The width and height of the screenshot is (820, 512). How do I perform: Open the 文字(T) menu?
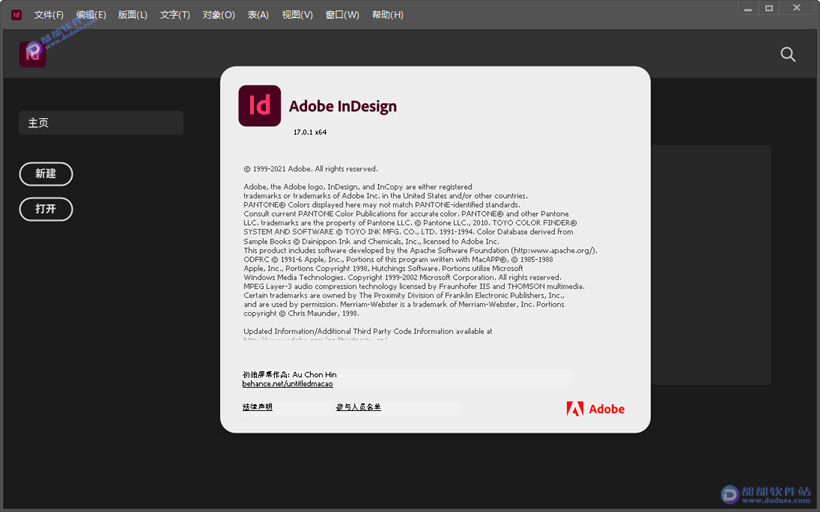click(x=175, y=15)
